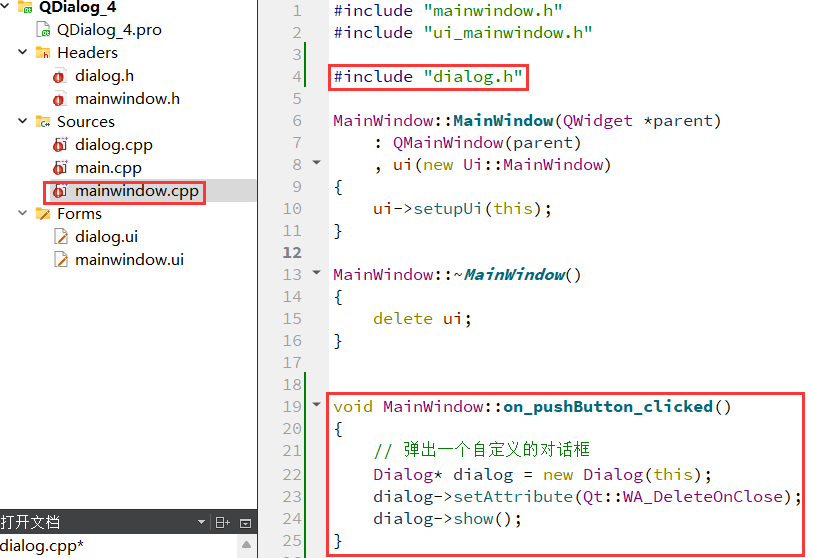This screenshot has width=813, height=558.
Task: Click the Chinese comment on line 21
Action: tap(482, 450)
